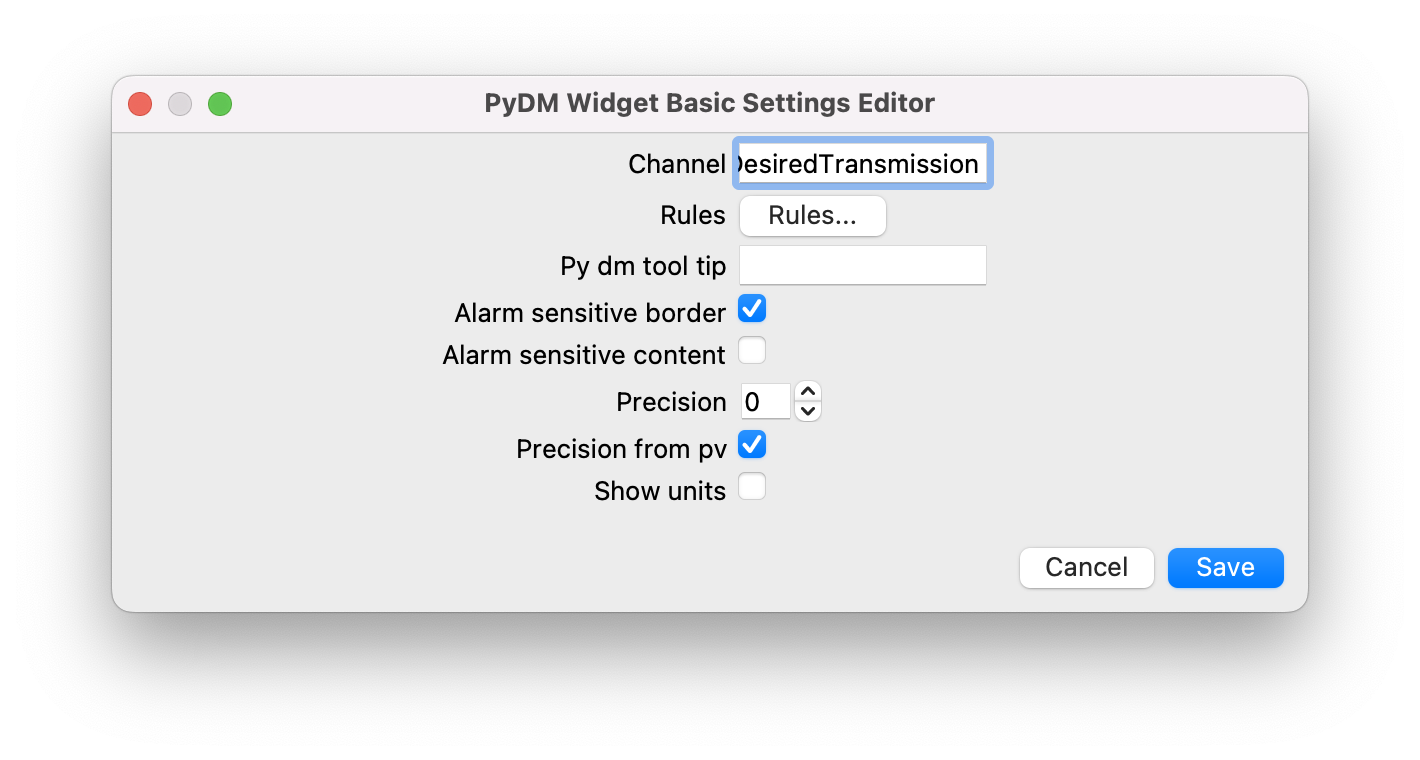Click the dialog title bar text

point(710,103)
